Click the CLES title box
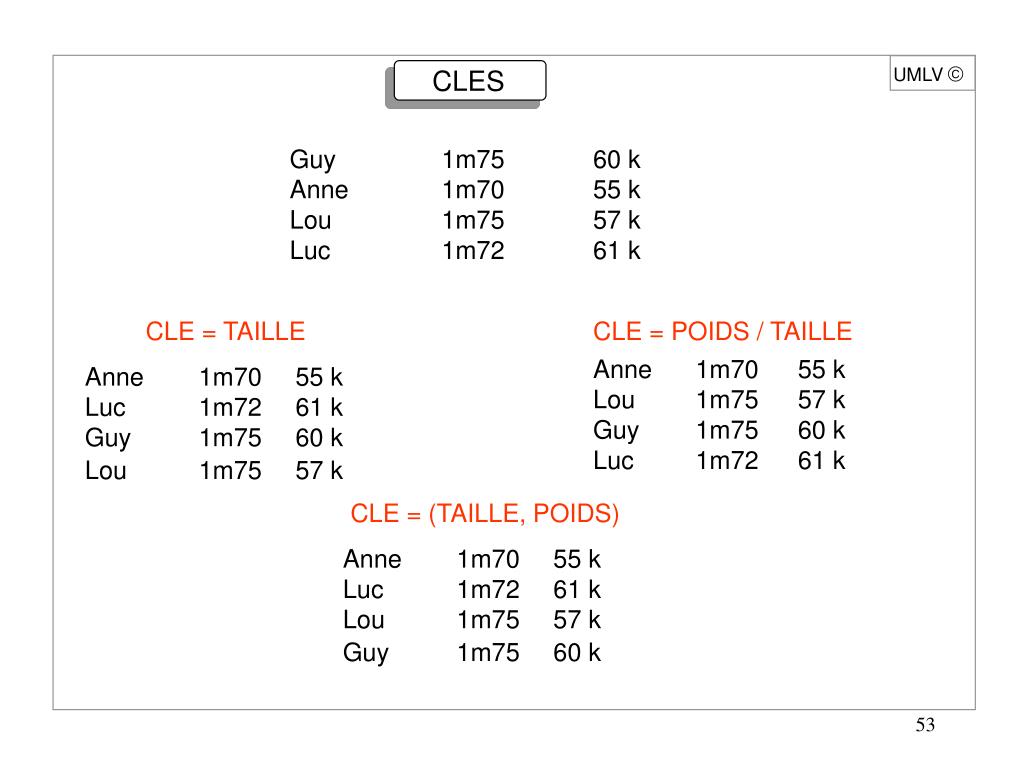Image resolution: width=1023 pixels, height=759 pixels. point(469,81)
